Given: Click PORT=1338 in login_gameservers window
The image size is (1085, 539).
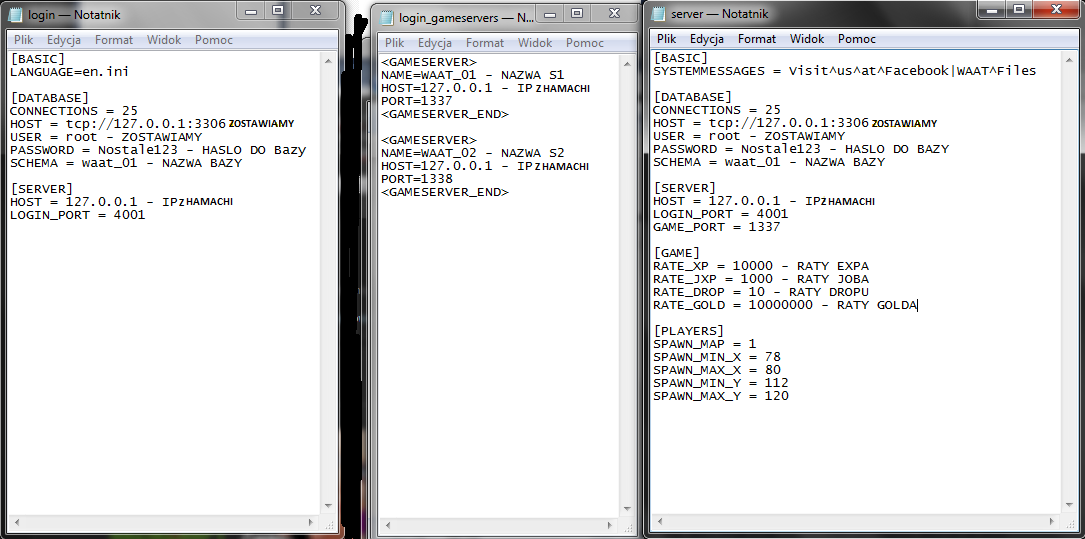Looking at the screenshot, I should pos(417,179).
